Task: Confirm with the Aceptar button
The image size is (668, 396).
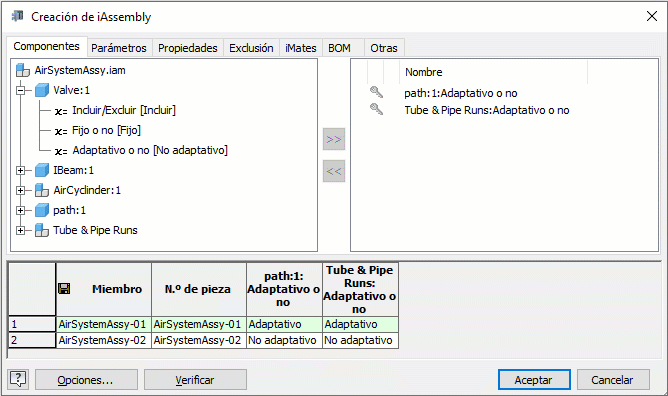Action: coord(534,379)
